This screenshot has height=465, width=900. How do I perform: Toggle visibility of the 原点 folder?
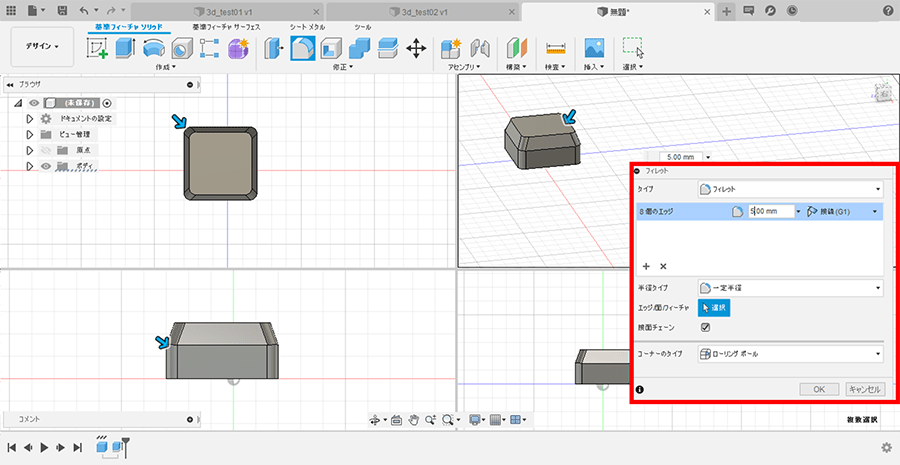pyautogui.click(x=45, y=150)
